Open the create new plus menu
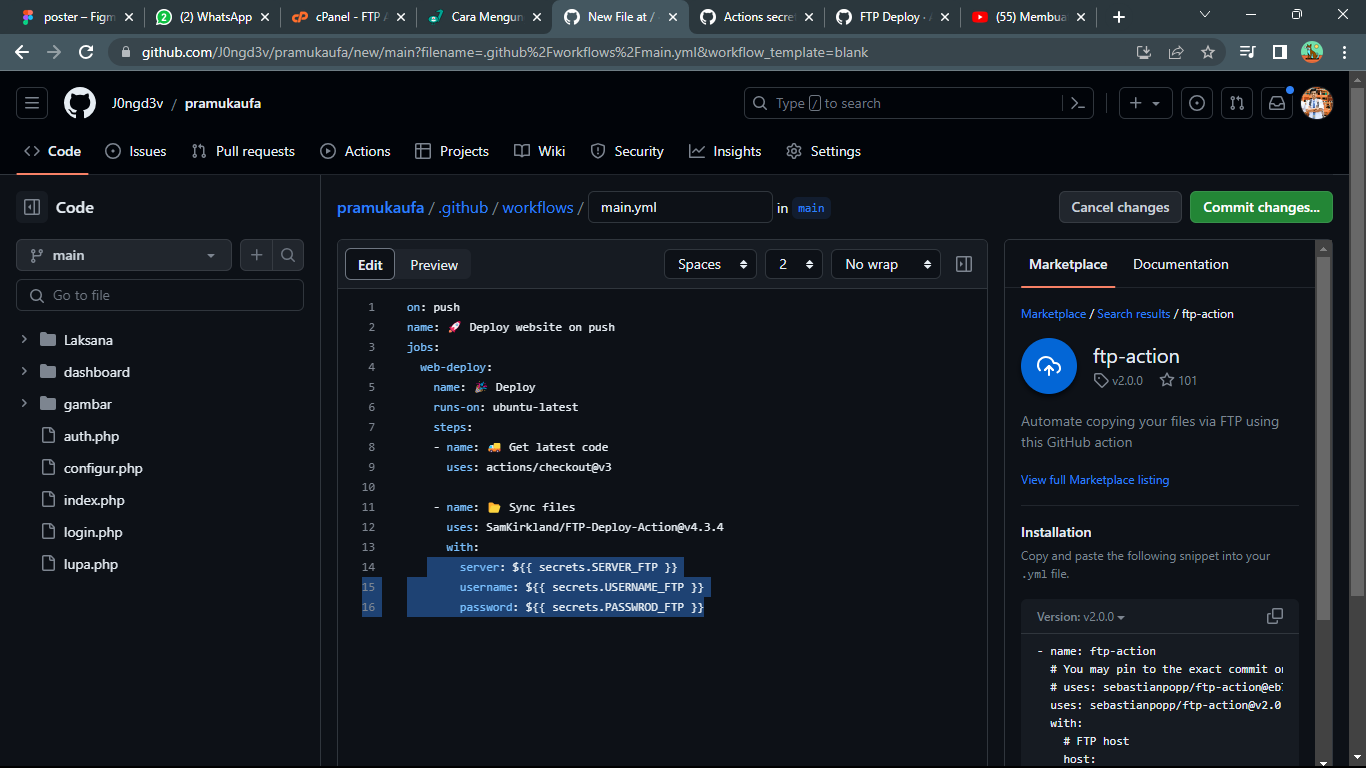 point(1145,103)
